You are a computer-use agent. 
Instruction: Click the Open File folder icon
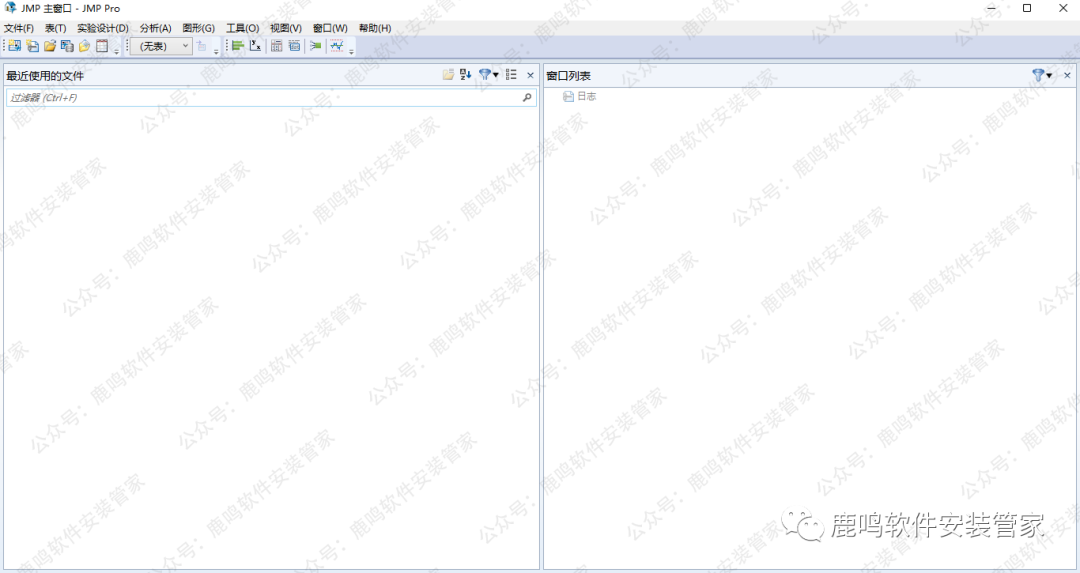(x=50, y=46)
